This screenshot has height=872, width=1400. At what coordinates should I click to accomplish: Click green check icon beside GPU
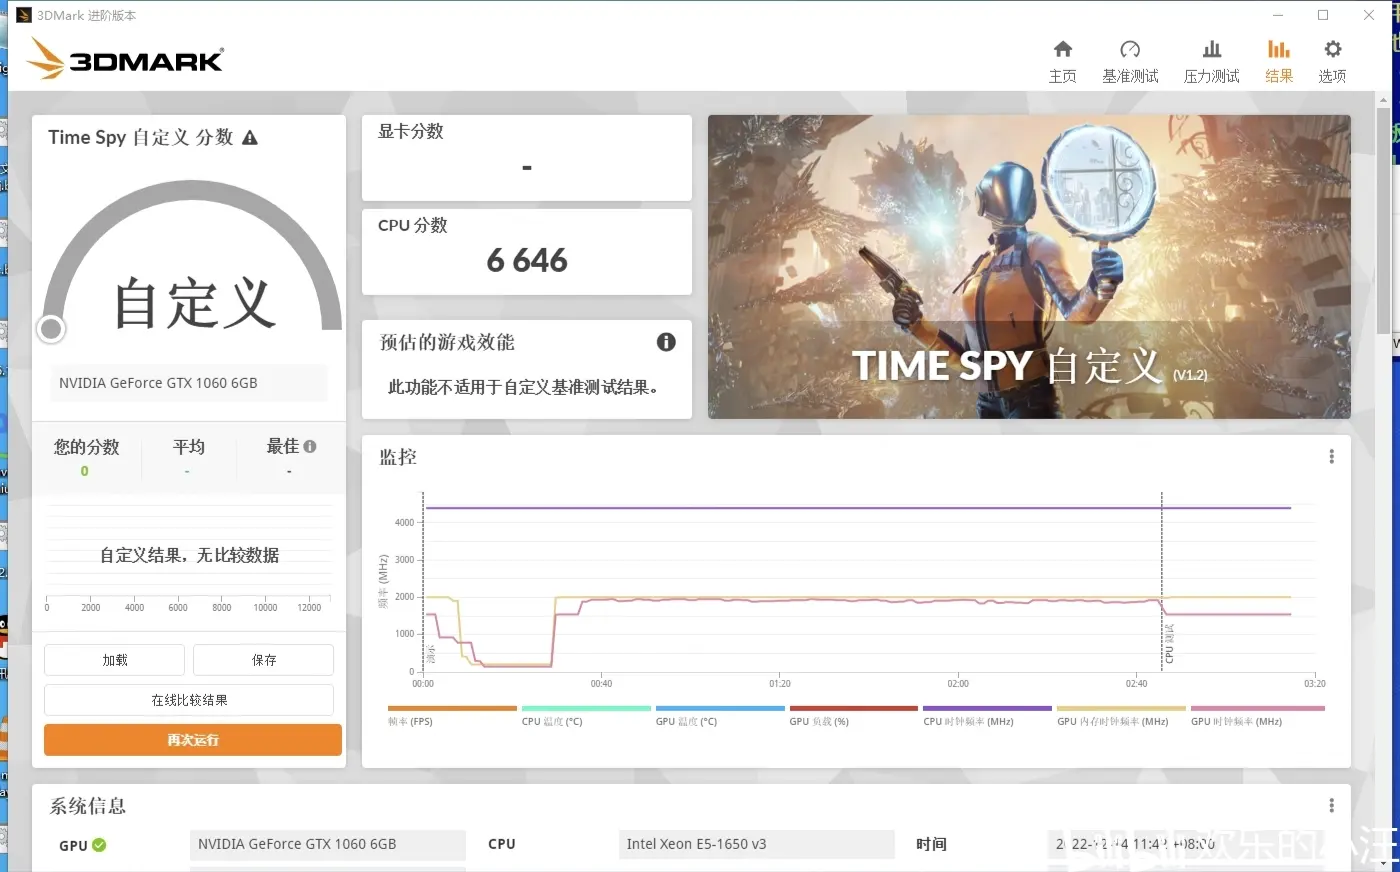coord(99,845)
